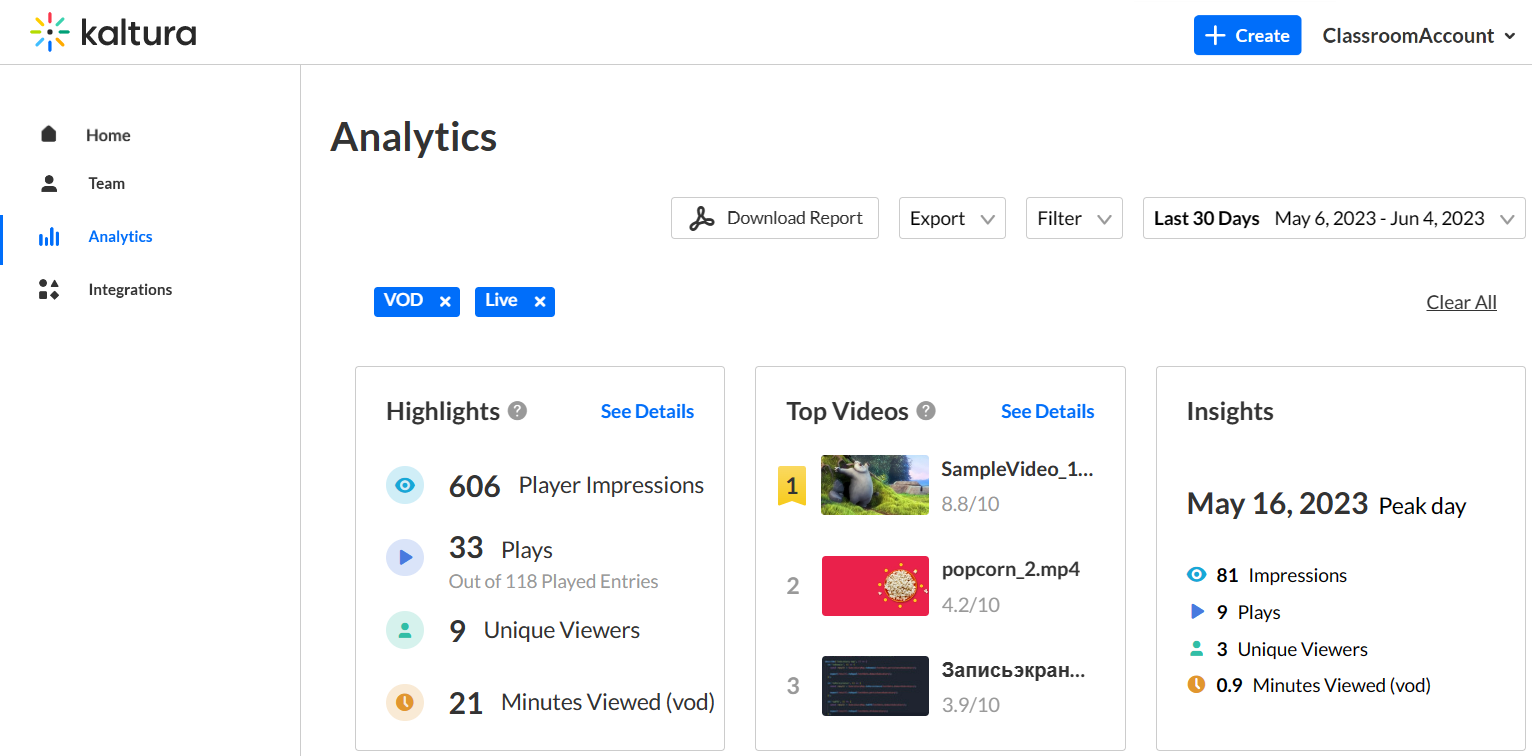Click the Home house icon in sidebar
The height and width of the screenshot is (756, 1532).
pyautogui.click(x=48, y=134)
